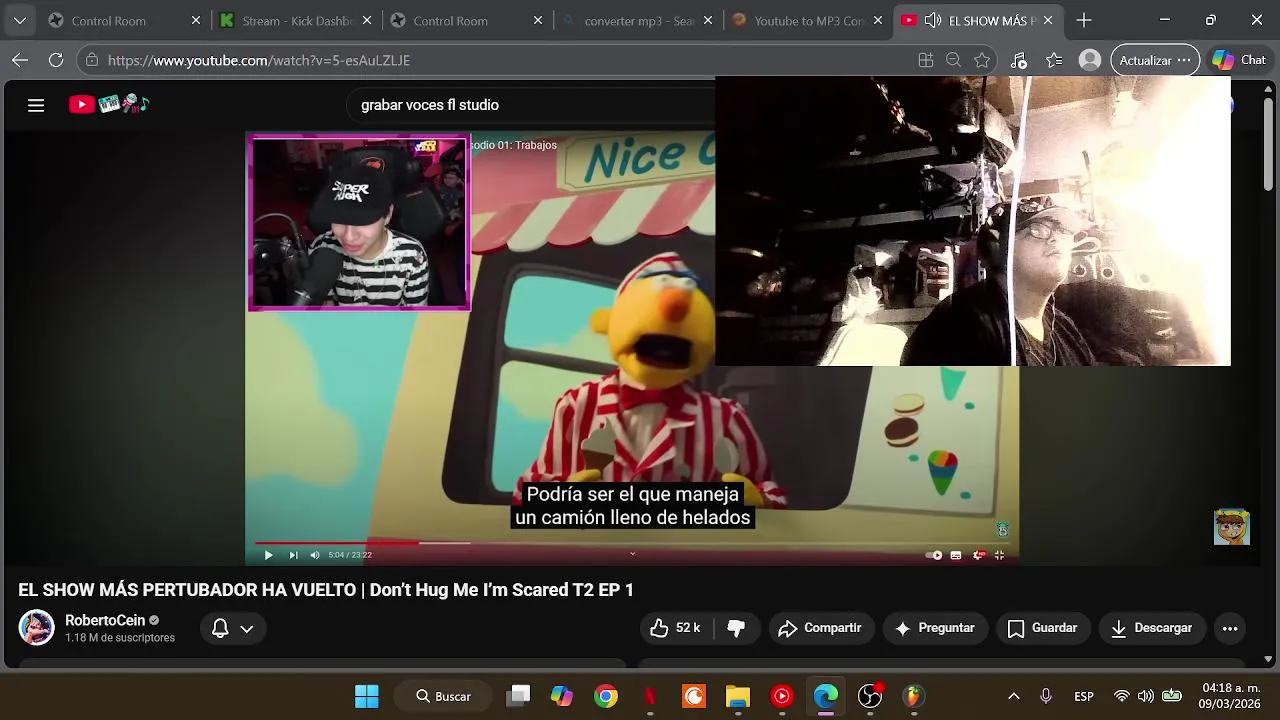Open RobertoCein channel avatar
Viewport: 1280px width, 720px height.
[36, 628]
